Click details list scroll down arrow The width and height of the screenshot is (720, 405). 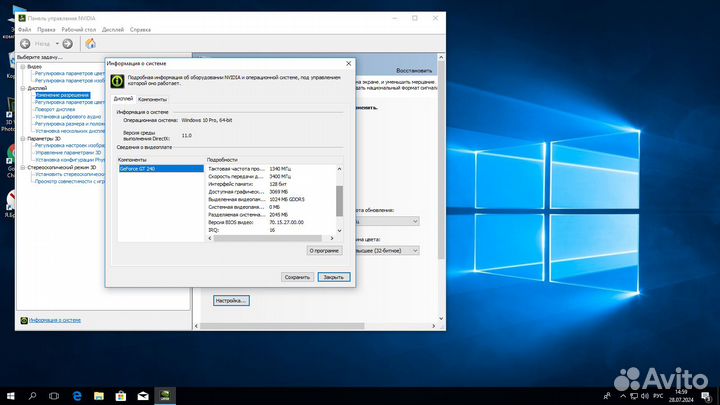pos(339,231)
